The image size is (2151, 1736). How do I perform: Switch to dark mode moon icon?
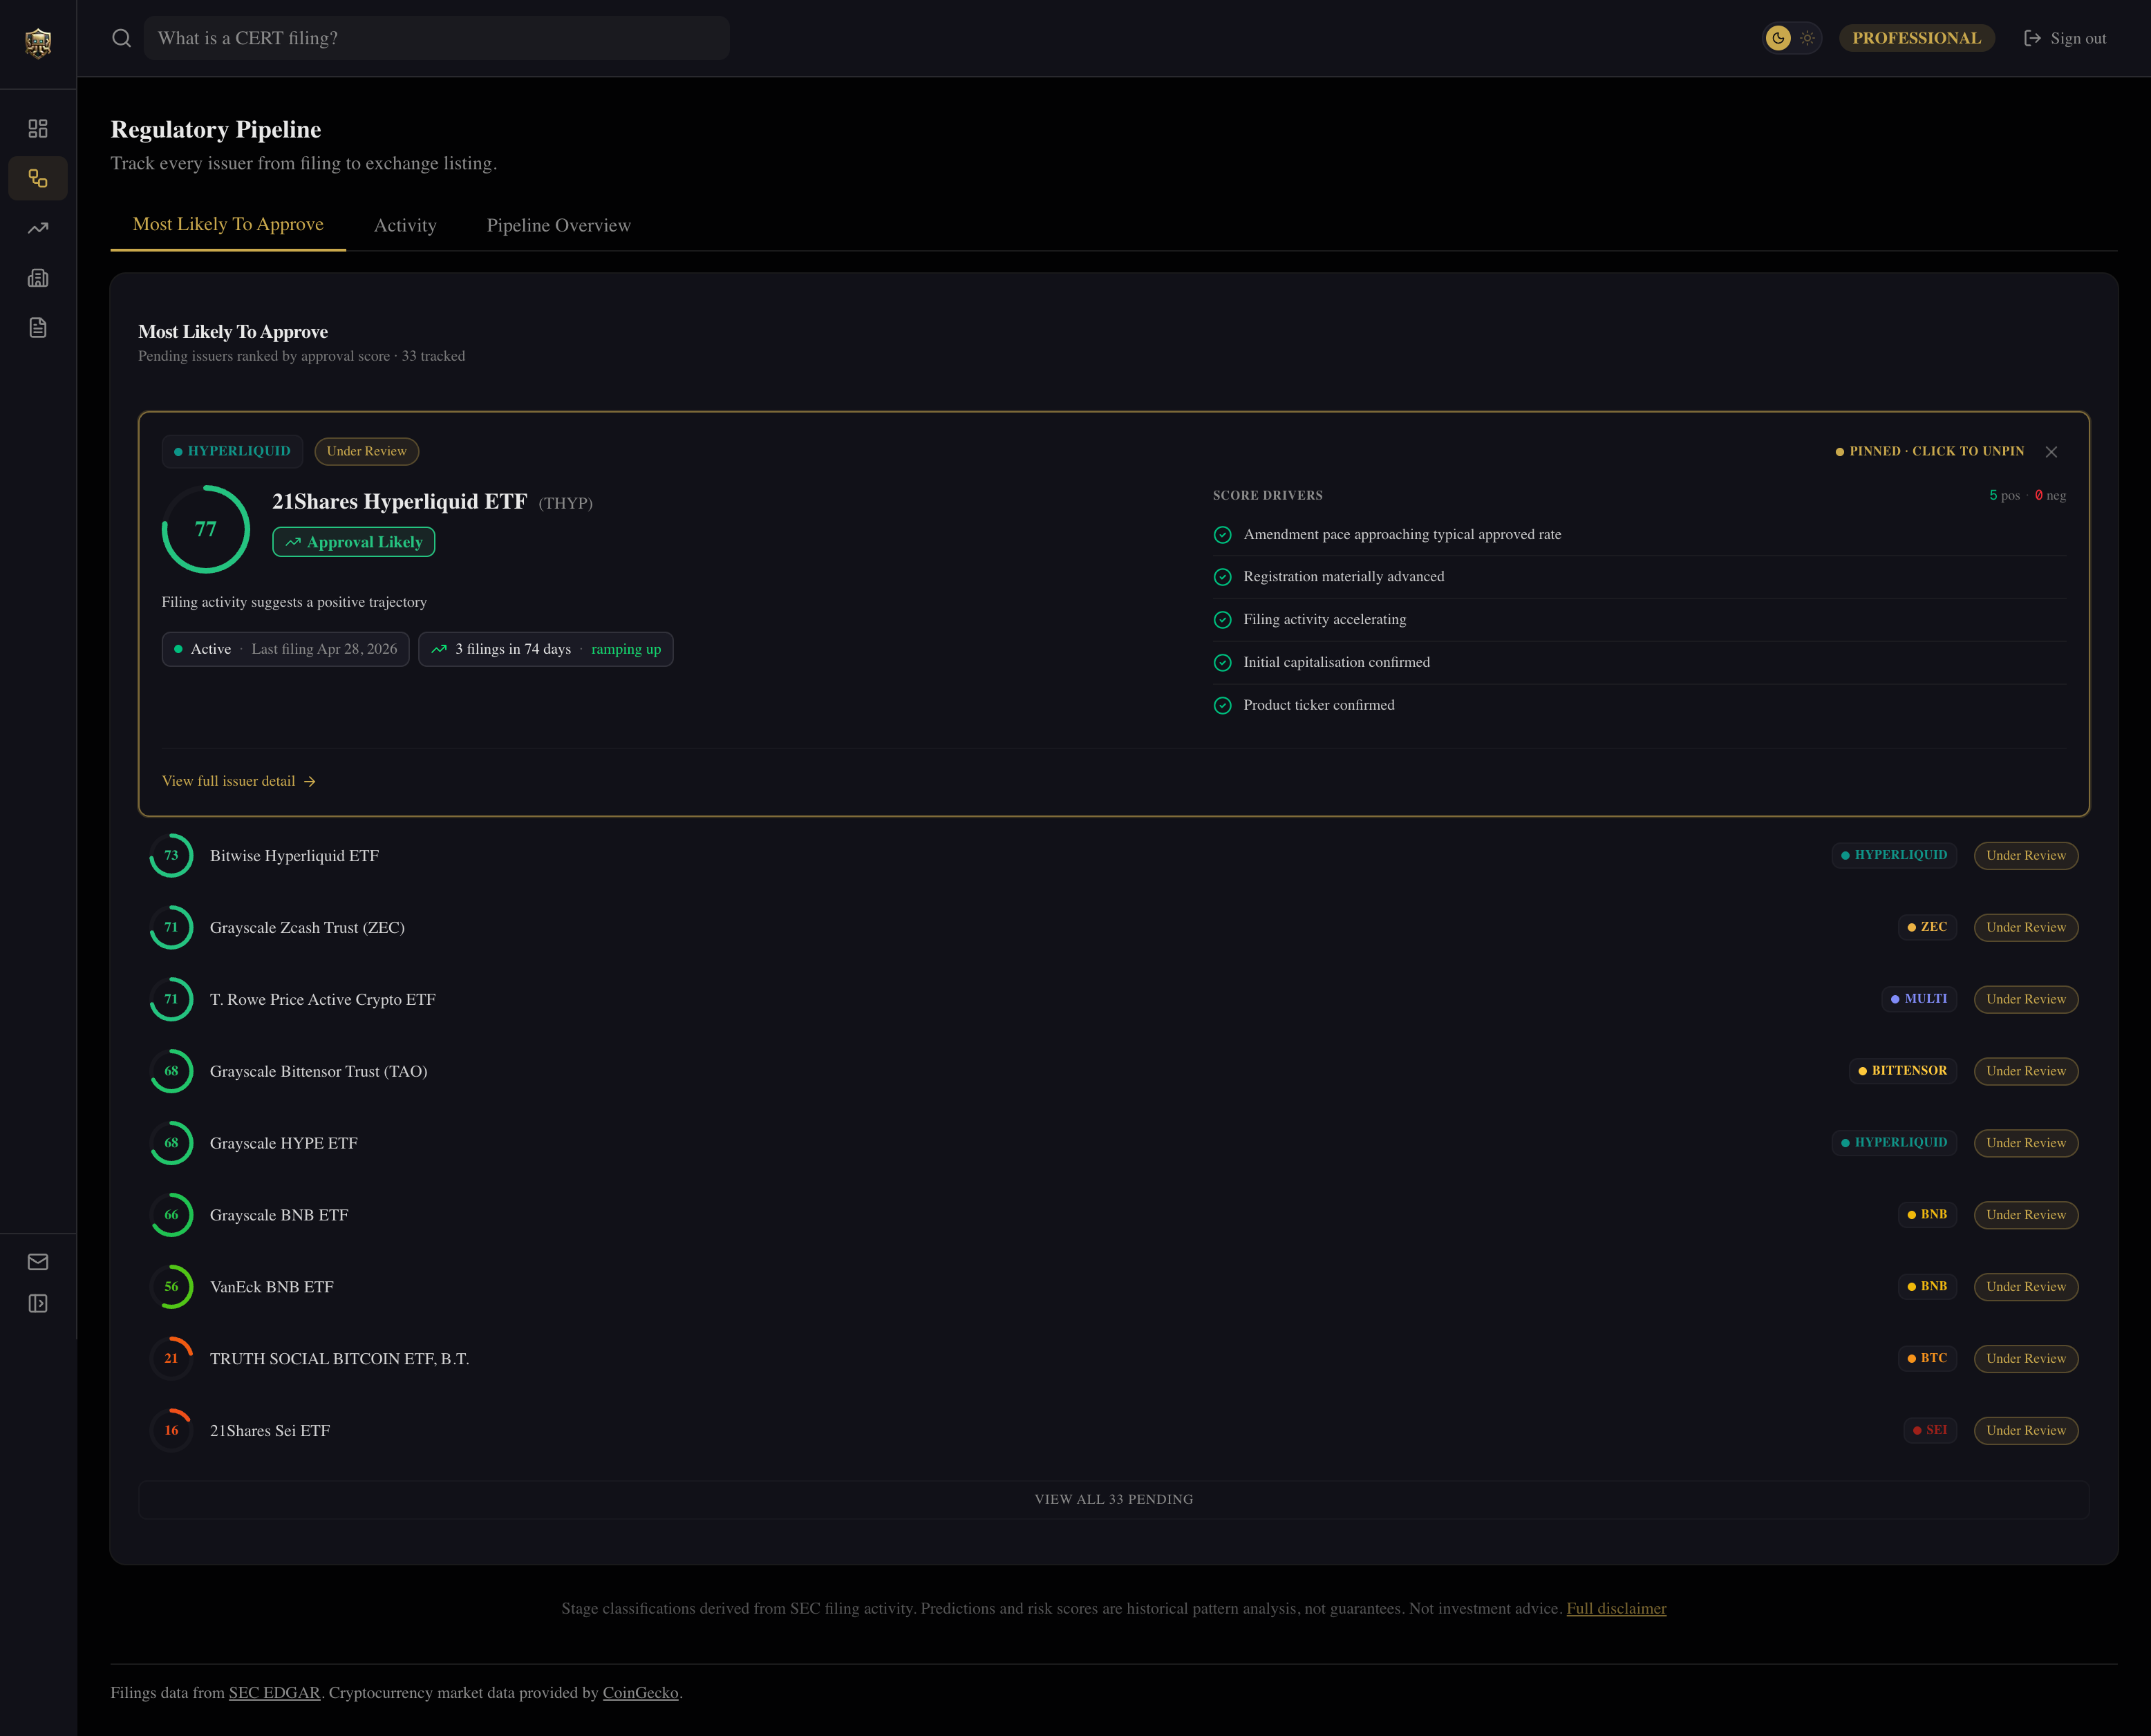(1778, 38)
